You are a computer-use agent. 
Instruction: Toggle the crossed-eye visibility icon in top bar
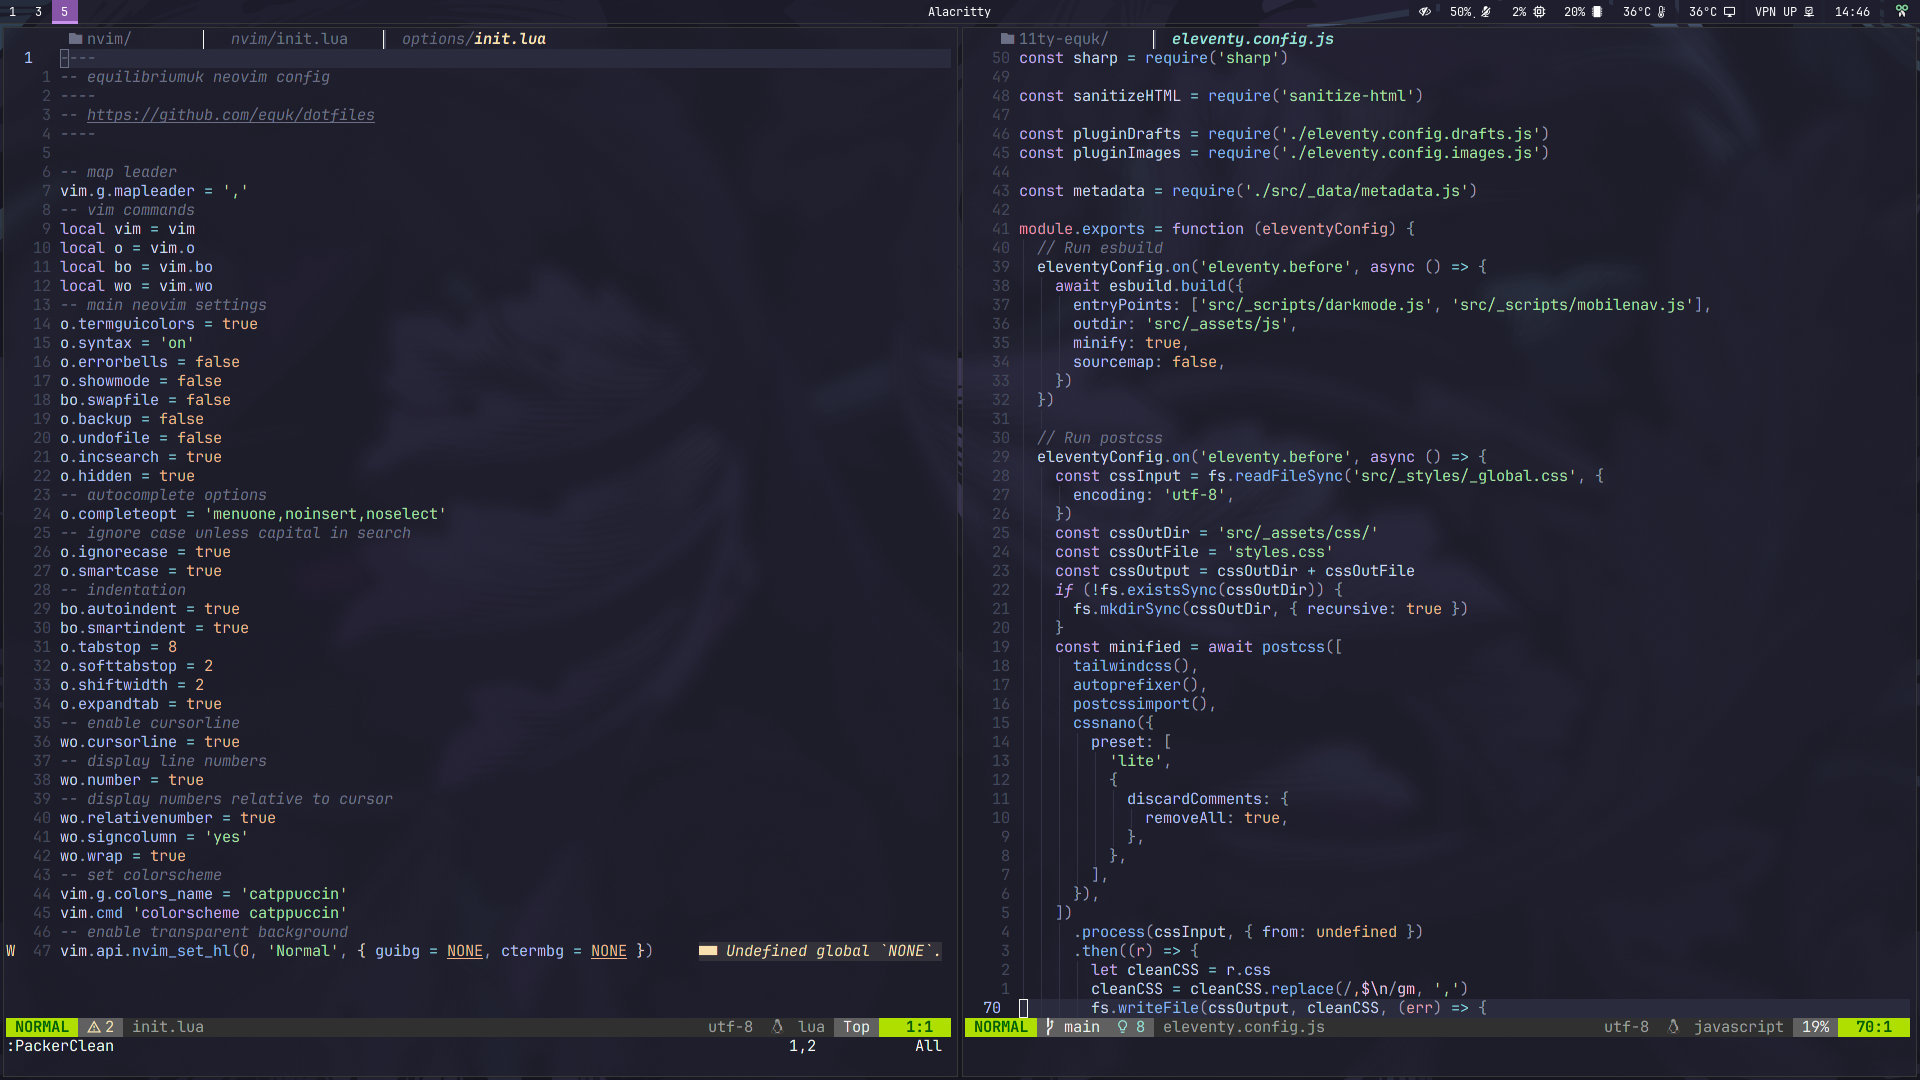[x=1425, y=12]
